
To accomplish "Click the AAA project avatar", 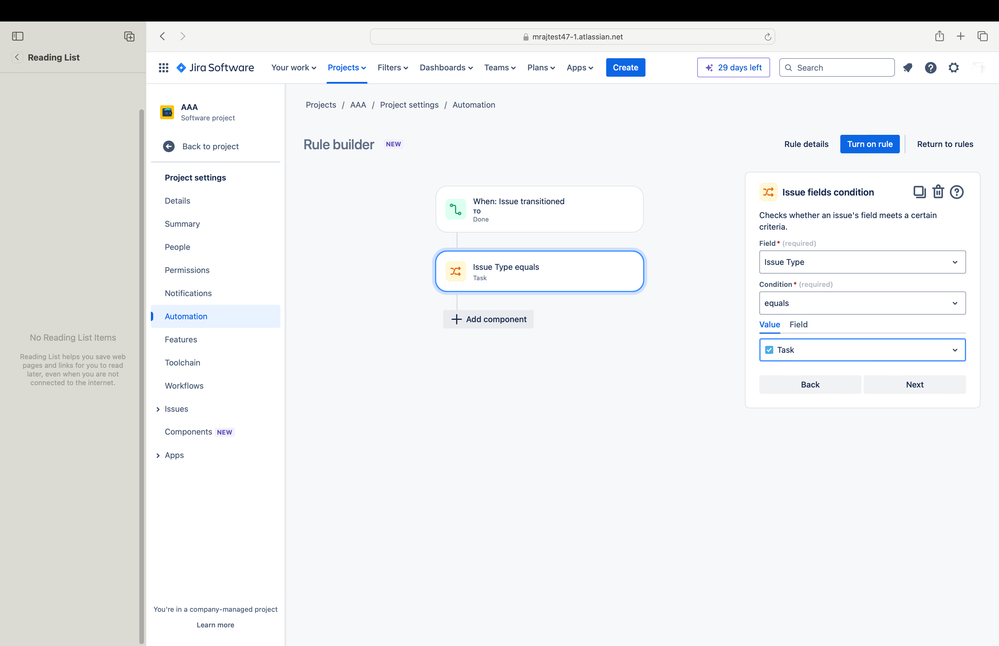I will coord(167,112).
